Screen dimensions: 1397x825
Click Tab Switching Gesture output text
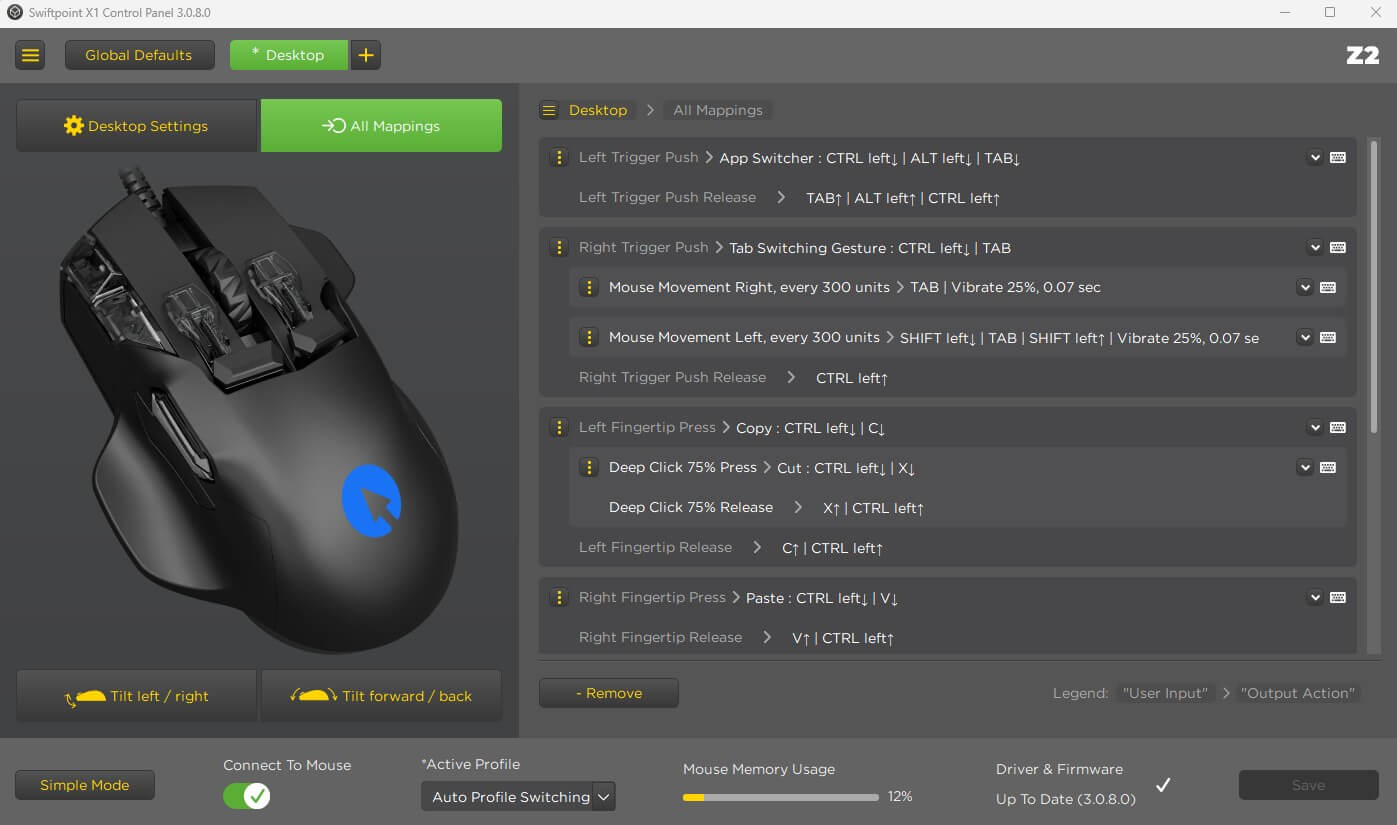coord(870,248)
